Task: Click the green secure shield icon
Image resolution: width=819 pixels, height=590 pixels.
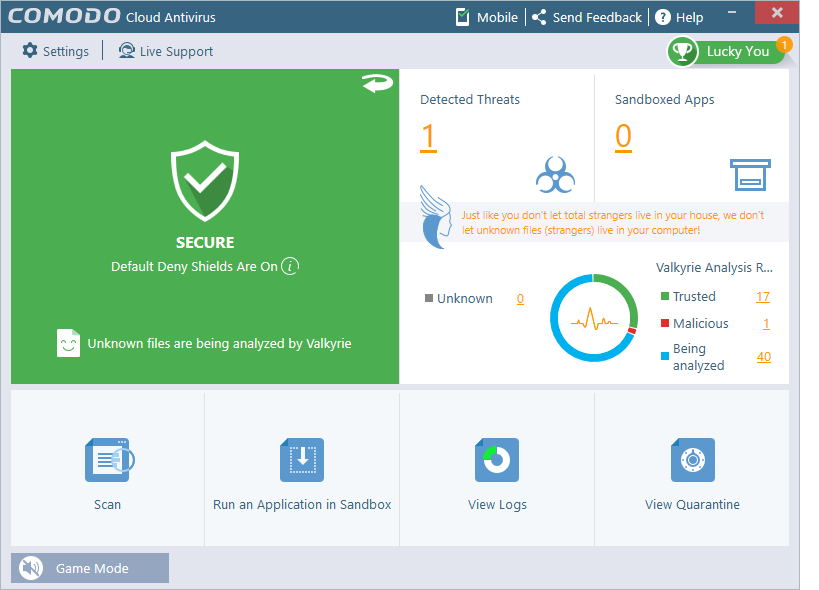Action: tap(205, 181)
